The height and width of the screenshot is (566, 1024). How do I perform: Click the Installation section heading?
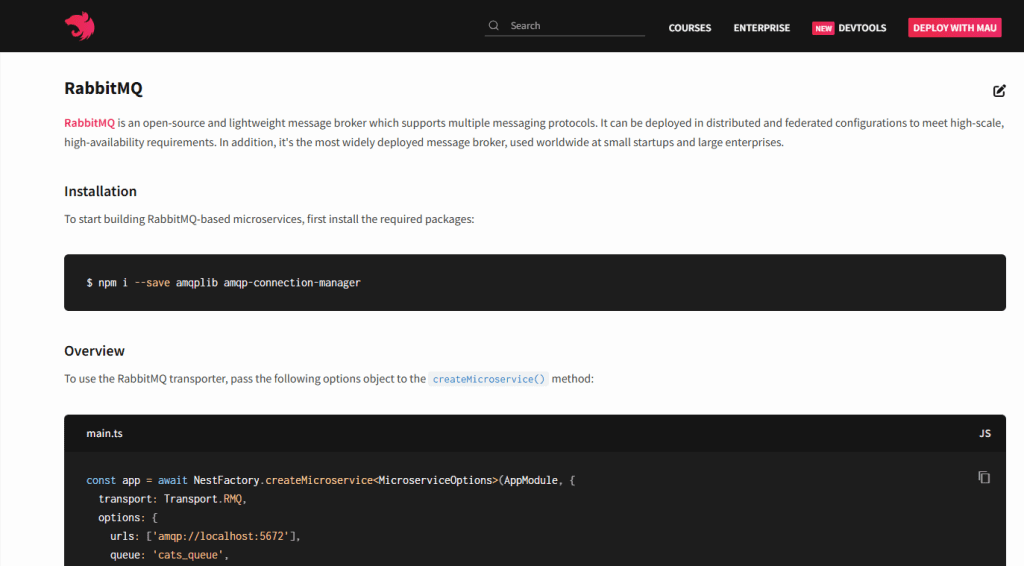click(x=101, y=191)
